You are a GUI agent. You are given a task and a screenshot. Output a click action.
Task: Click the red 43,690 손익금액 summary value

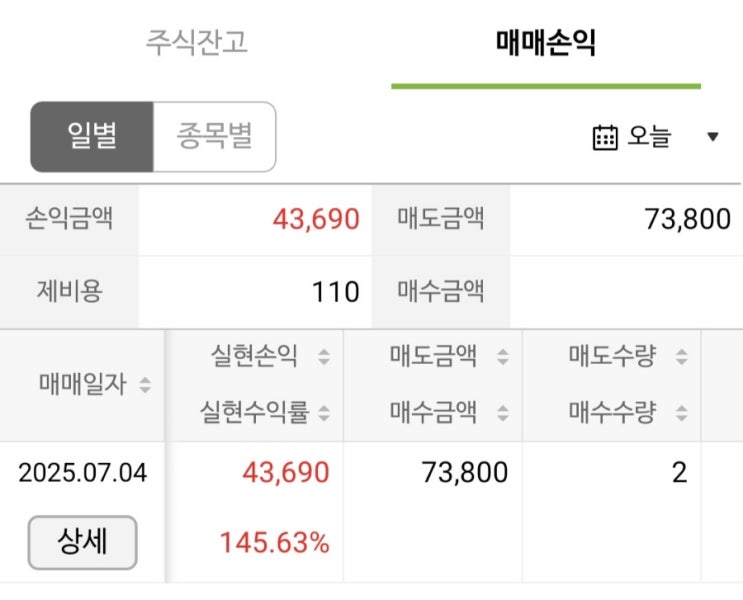pos(315,219)
